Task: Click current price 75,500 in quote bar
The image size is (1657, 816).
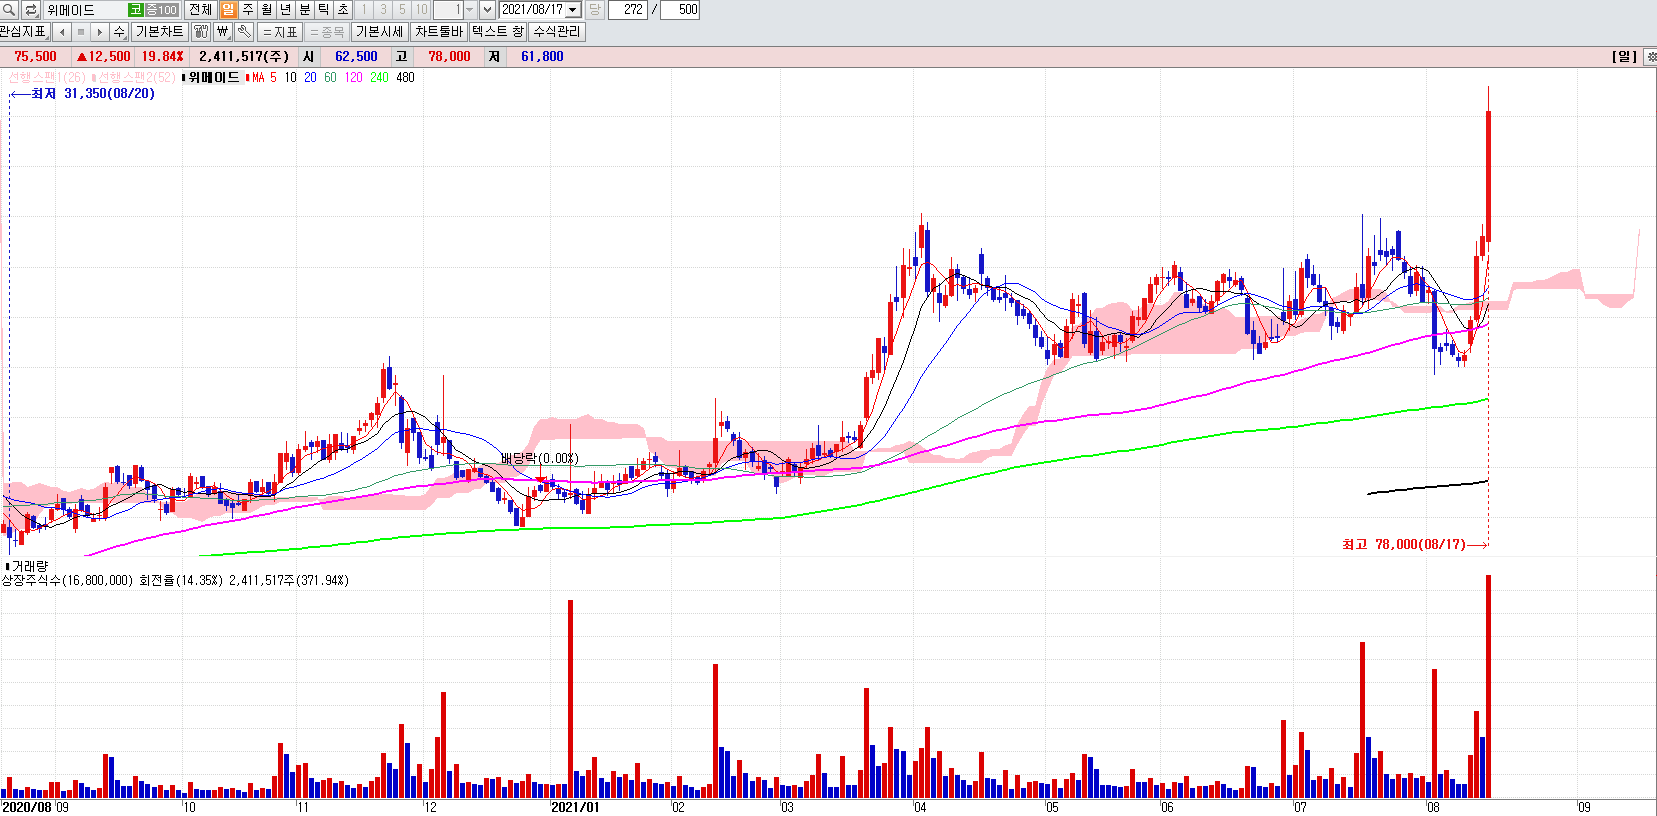Action: (36, 57)
